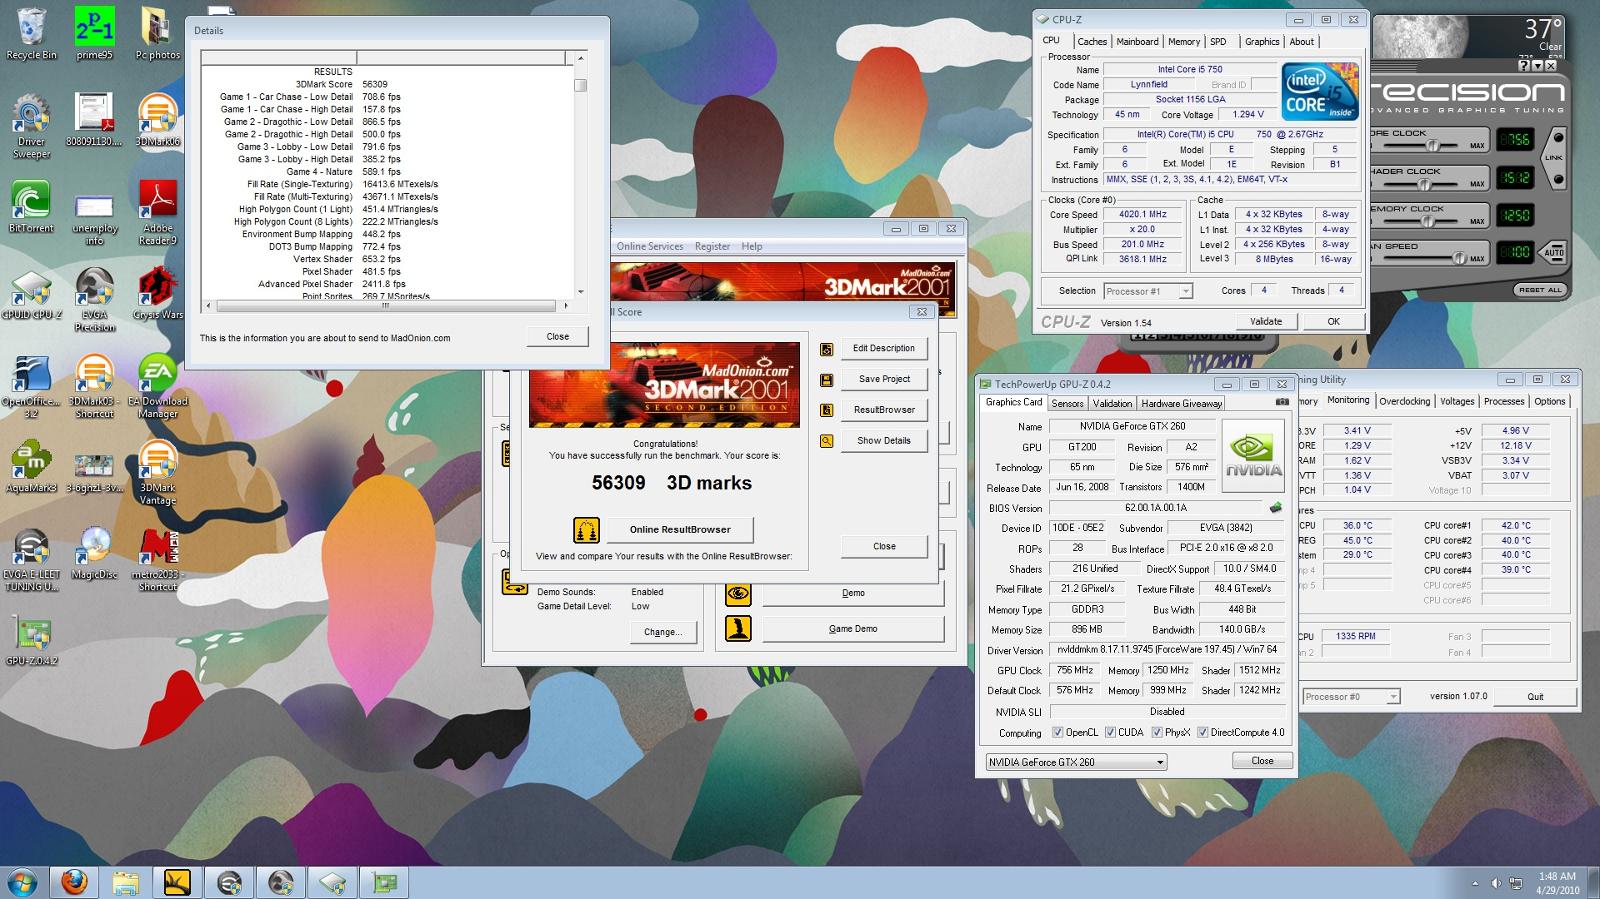Click the taskbar clock showing 1:48 AM
The width and height of the screenshot is (1600, 899).
tap(1557, 882)
